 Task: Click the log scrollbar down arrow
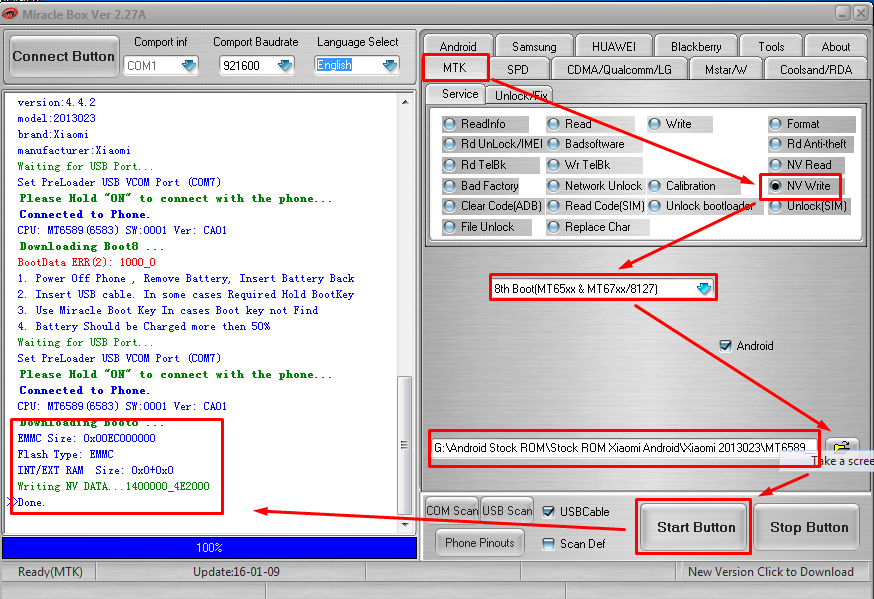pos(405,525)
